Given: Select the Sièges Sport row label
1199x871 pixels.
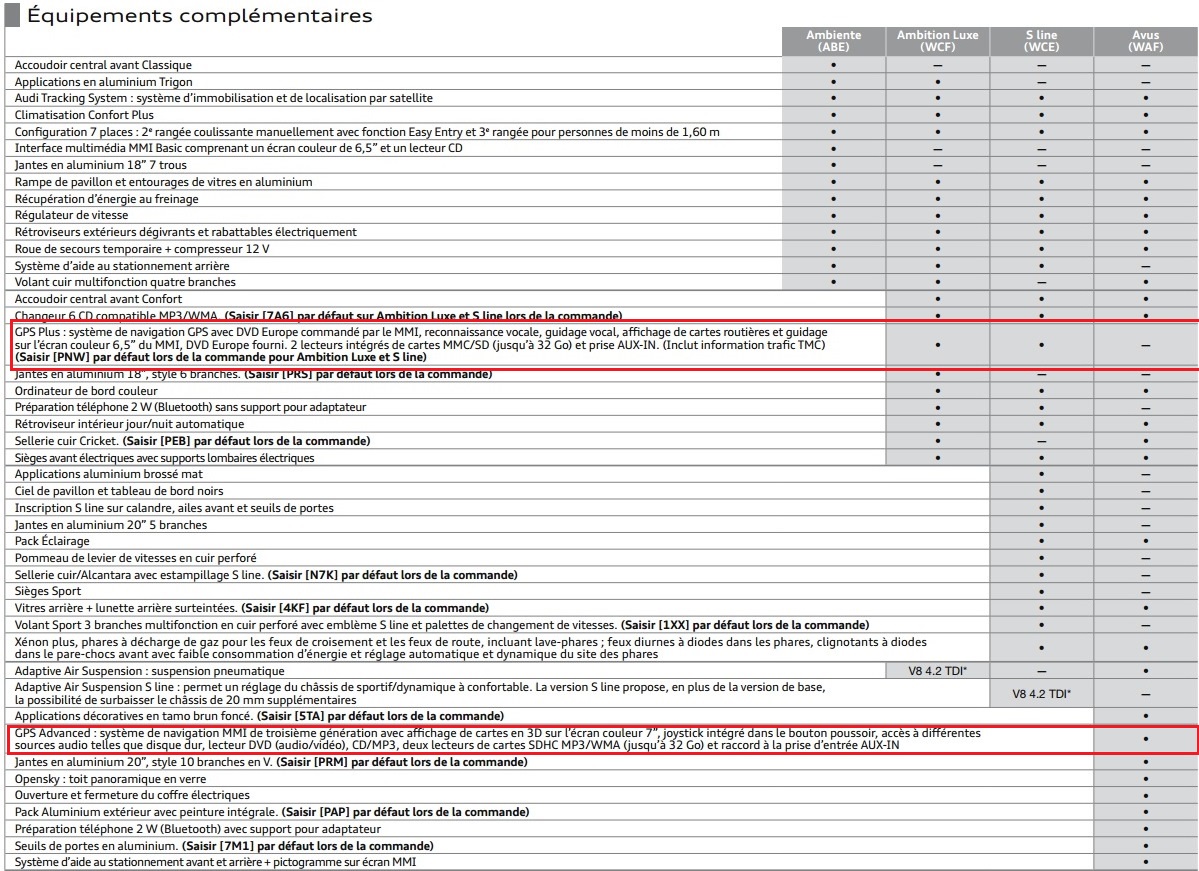Looking at the screenshot, I should [x=47, y=591].
